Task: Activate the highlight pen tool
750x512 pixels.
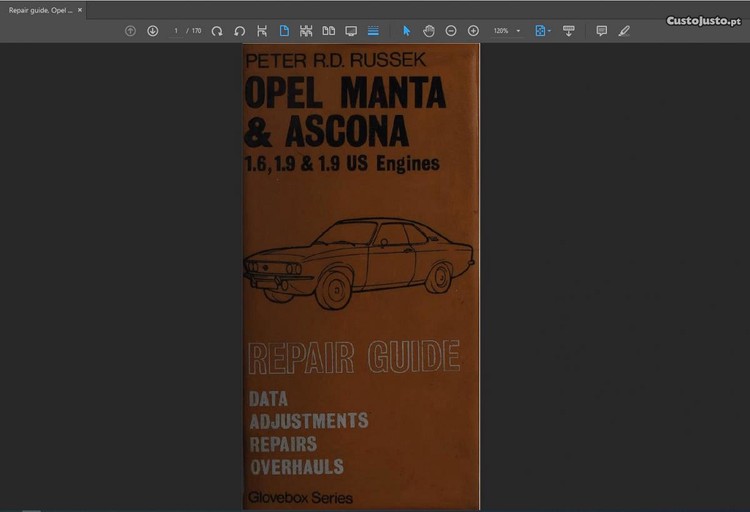Action: click(624, 31)
